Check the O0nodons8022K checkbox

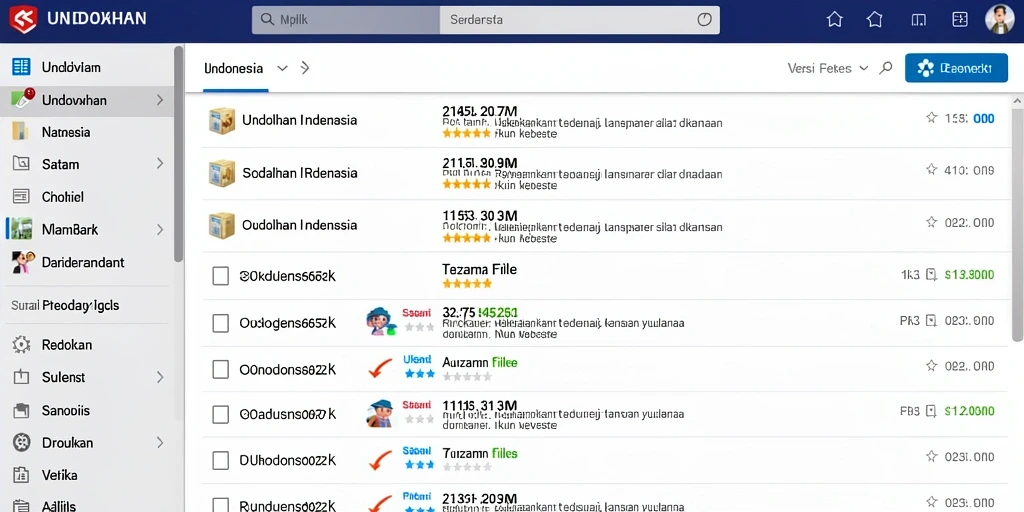point(221,370)
